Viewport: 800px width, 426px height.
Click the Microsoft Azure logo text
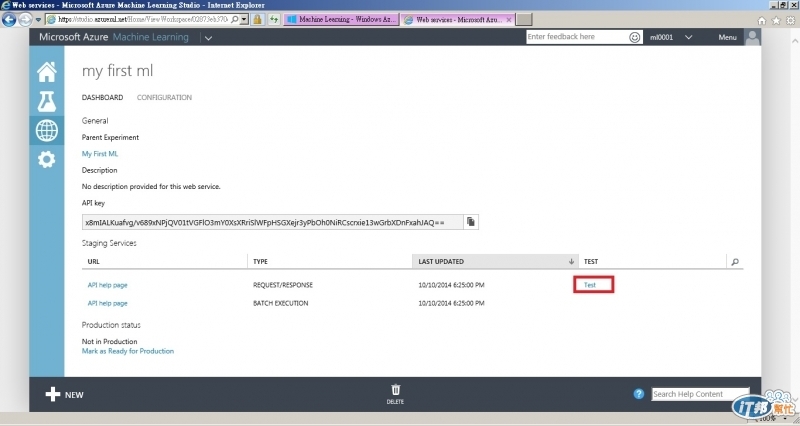click(73, 37)
